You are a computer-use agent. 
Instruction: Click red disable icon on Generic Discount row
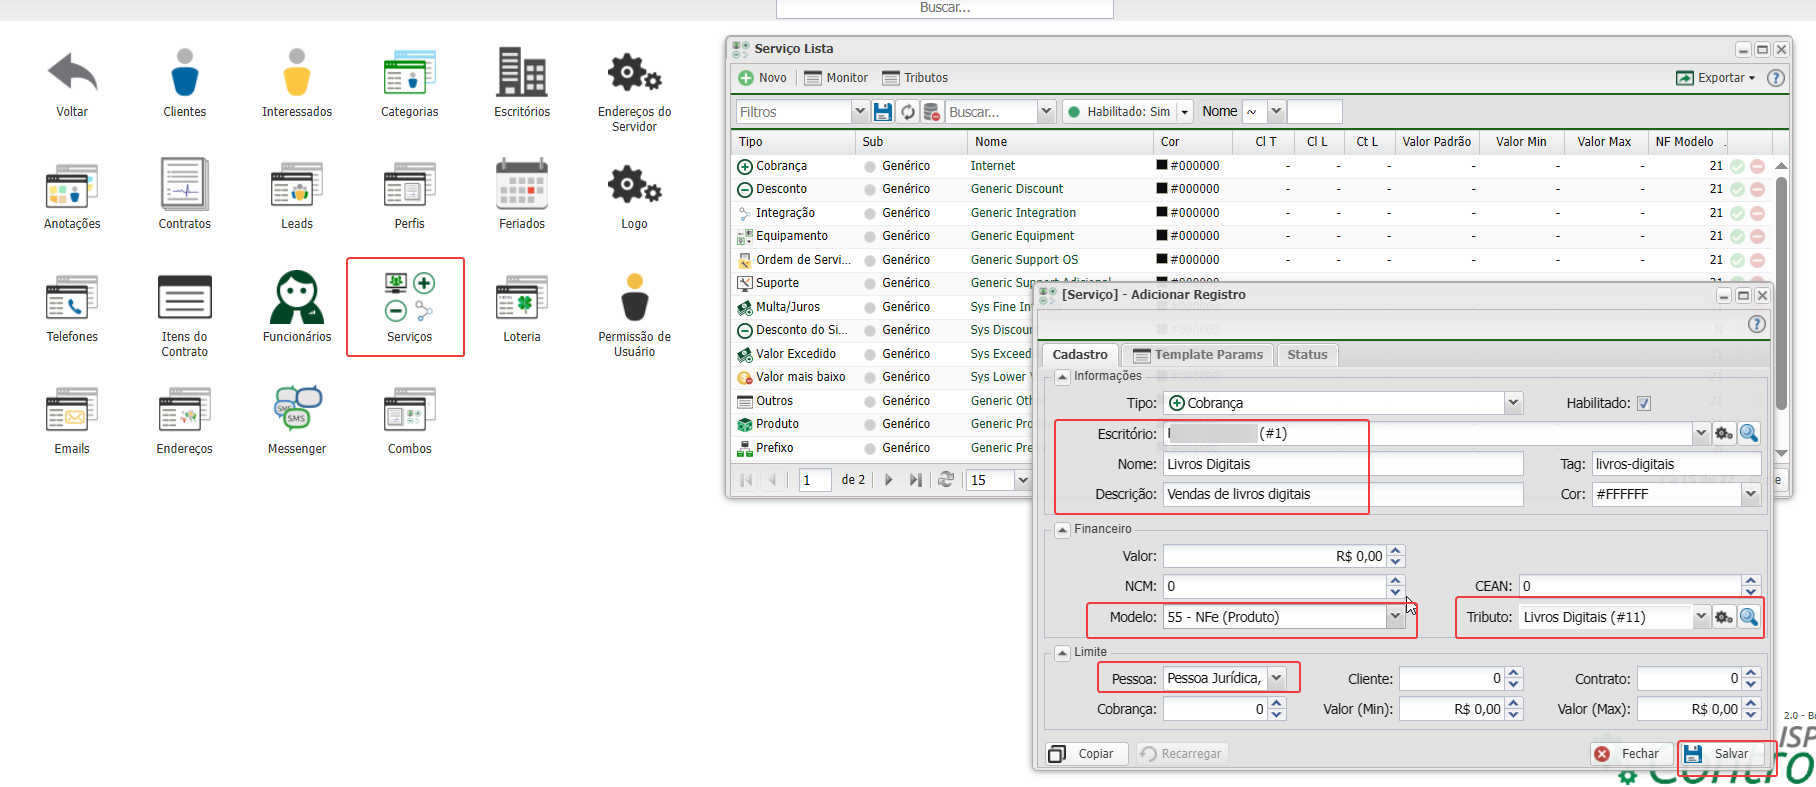click(x=1757, y=189)
